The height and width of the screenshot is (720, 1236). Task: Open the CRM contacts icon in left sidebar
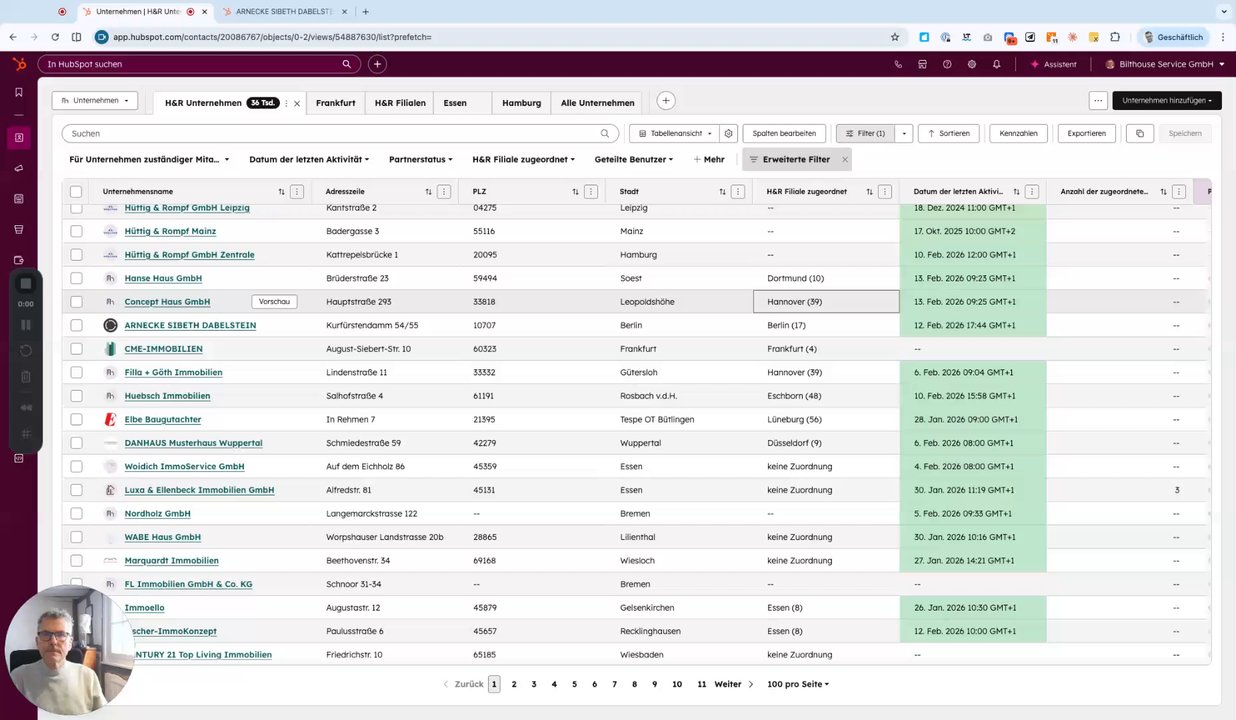click(18, 138)
